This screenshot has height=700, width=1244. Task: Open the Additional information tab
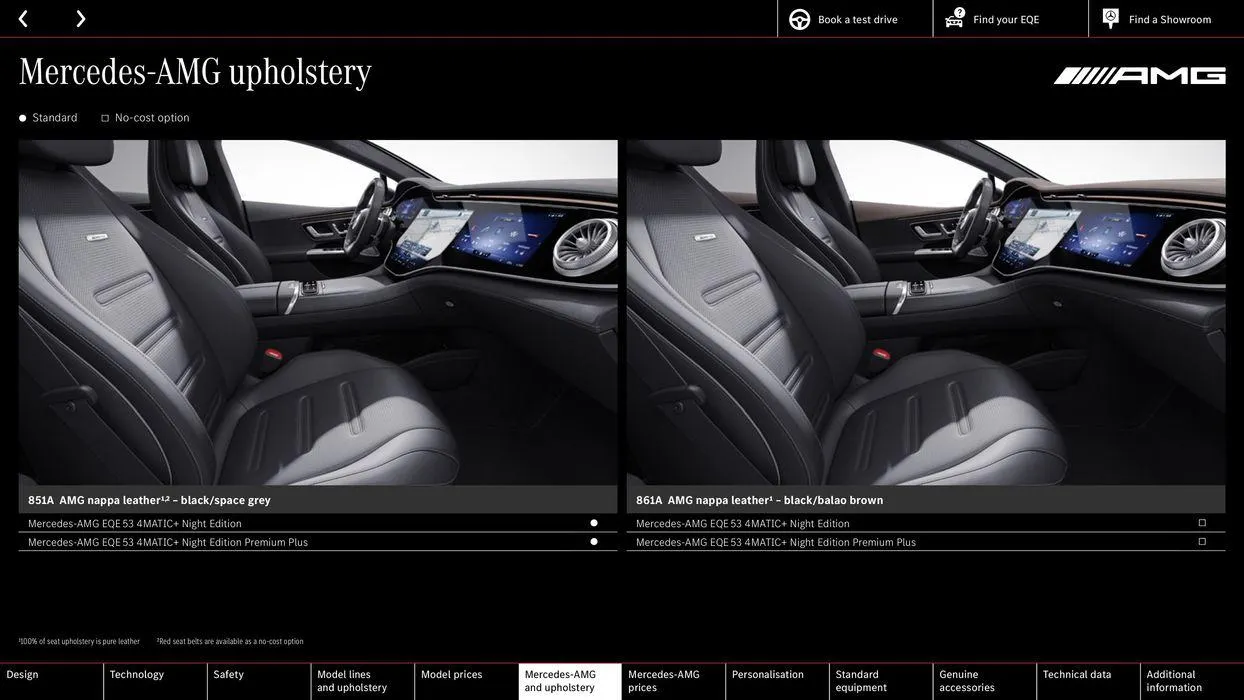pos(1192,682)
